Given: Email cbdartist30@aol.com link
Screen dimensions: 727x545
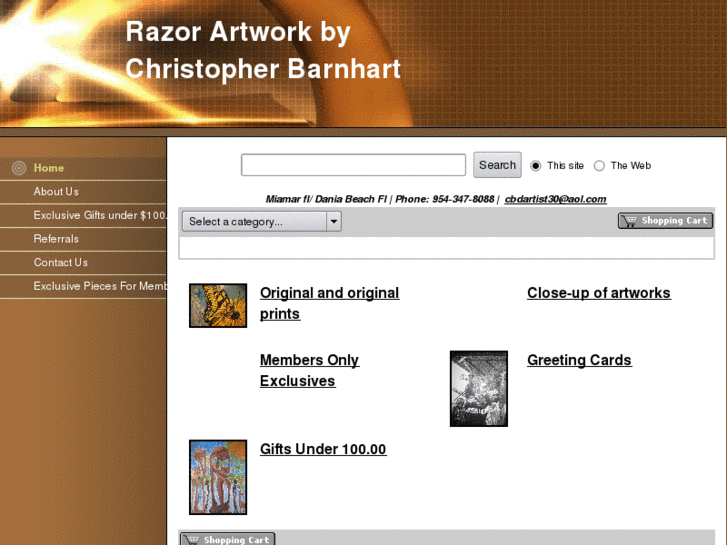Looking at the screenshot, I should click(x=555, y=199).
